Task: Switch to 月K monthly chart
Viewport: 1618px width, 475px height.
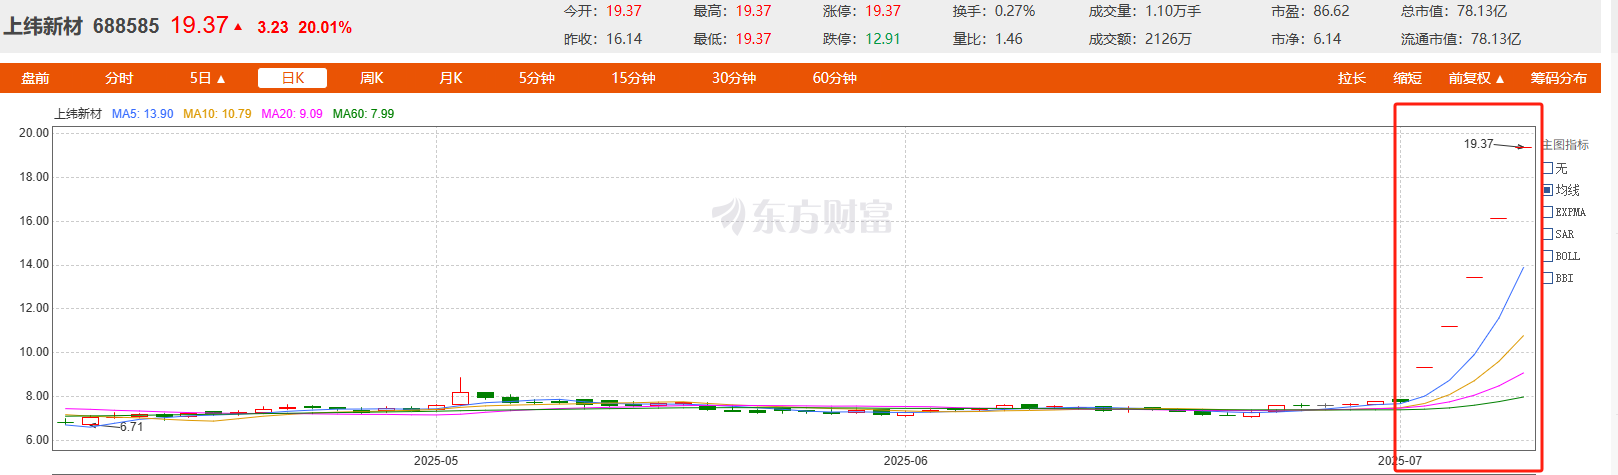Action: pos(451,78)
